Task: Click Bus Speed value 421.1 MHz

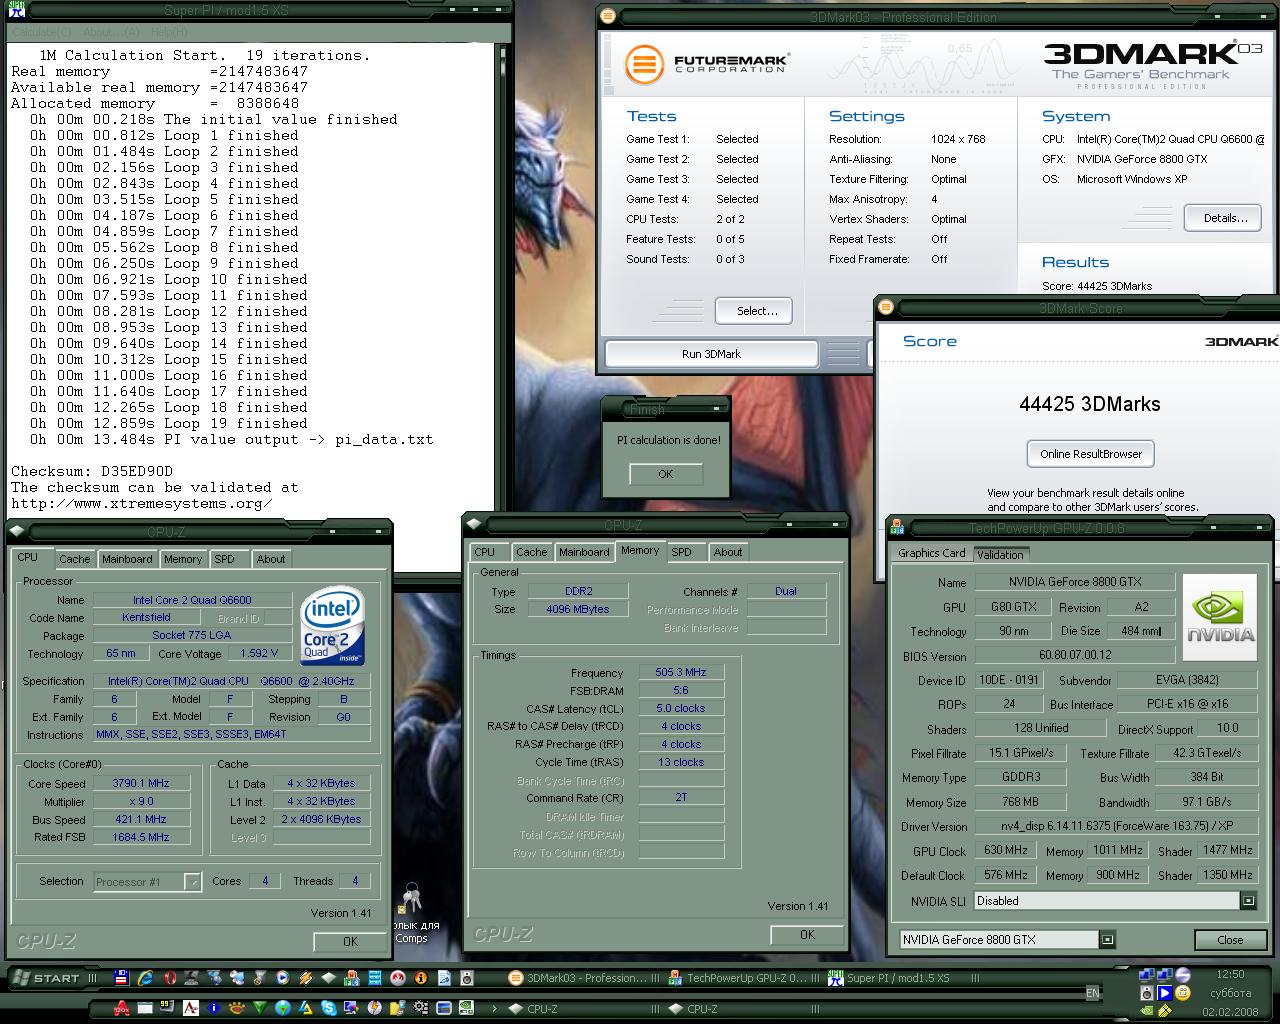Action: pyautogui.click(x=141, y=819)
